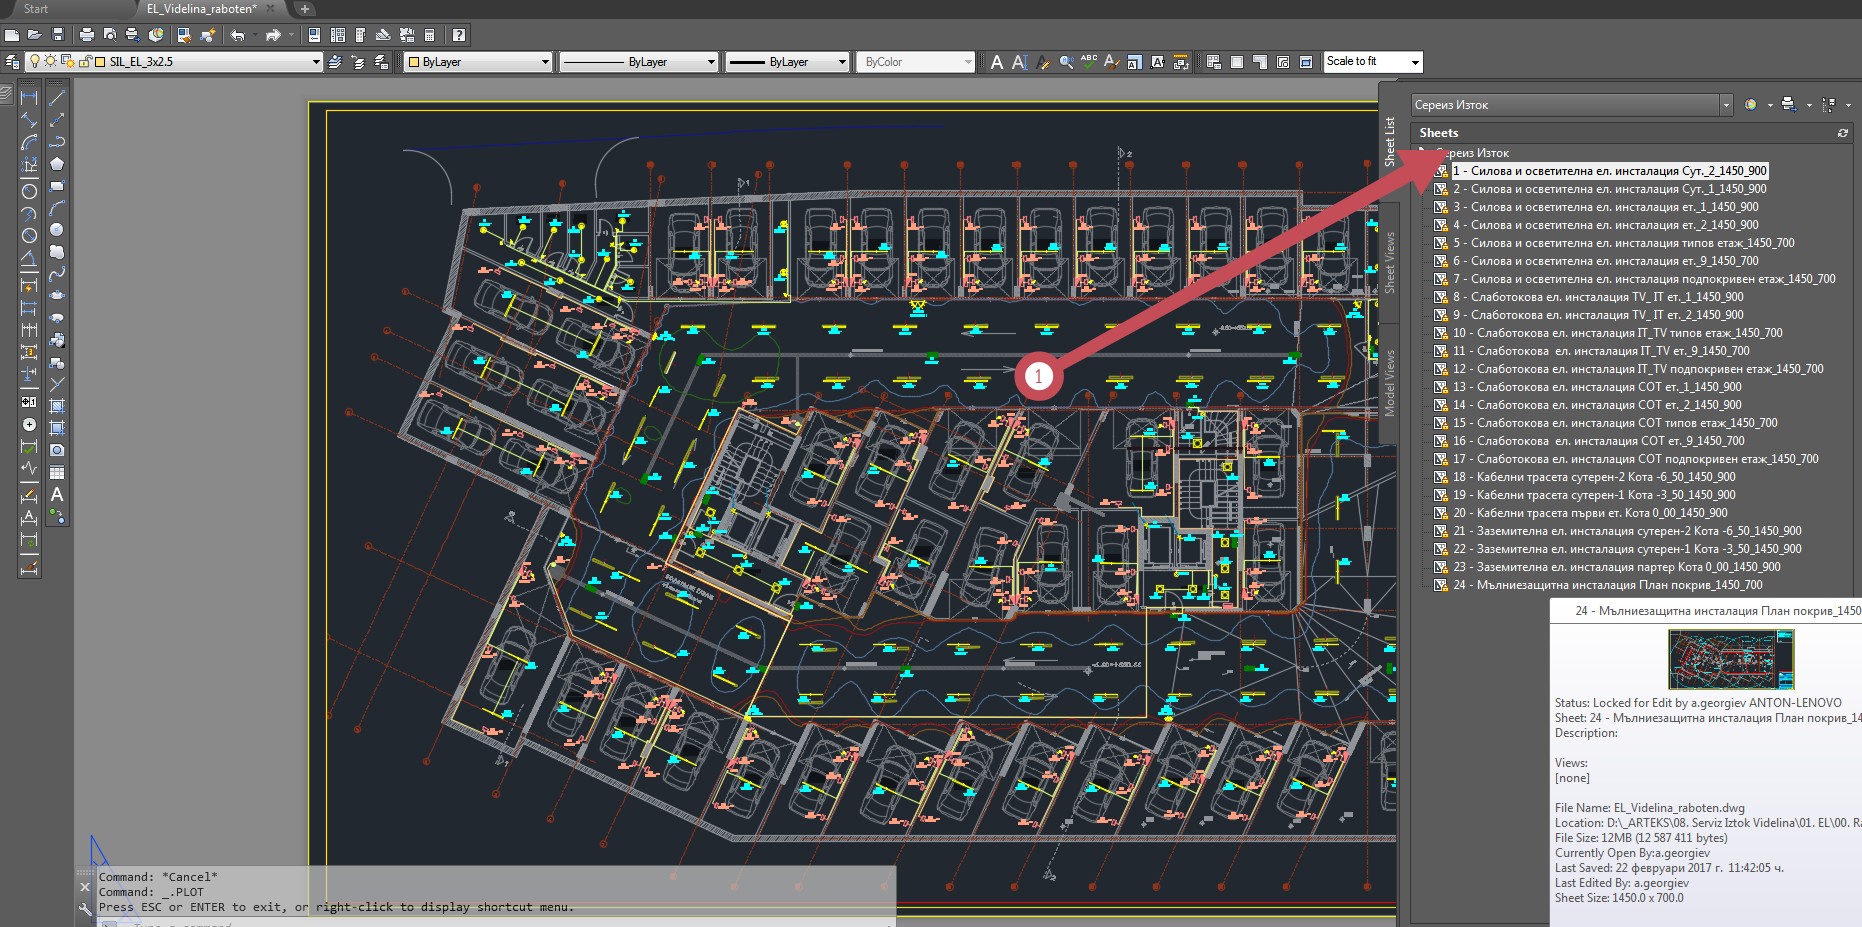Select the Circle draw tool
The width and height of the screenshot is (1862, 927).
57,231
